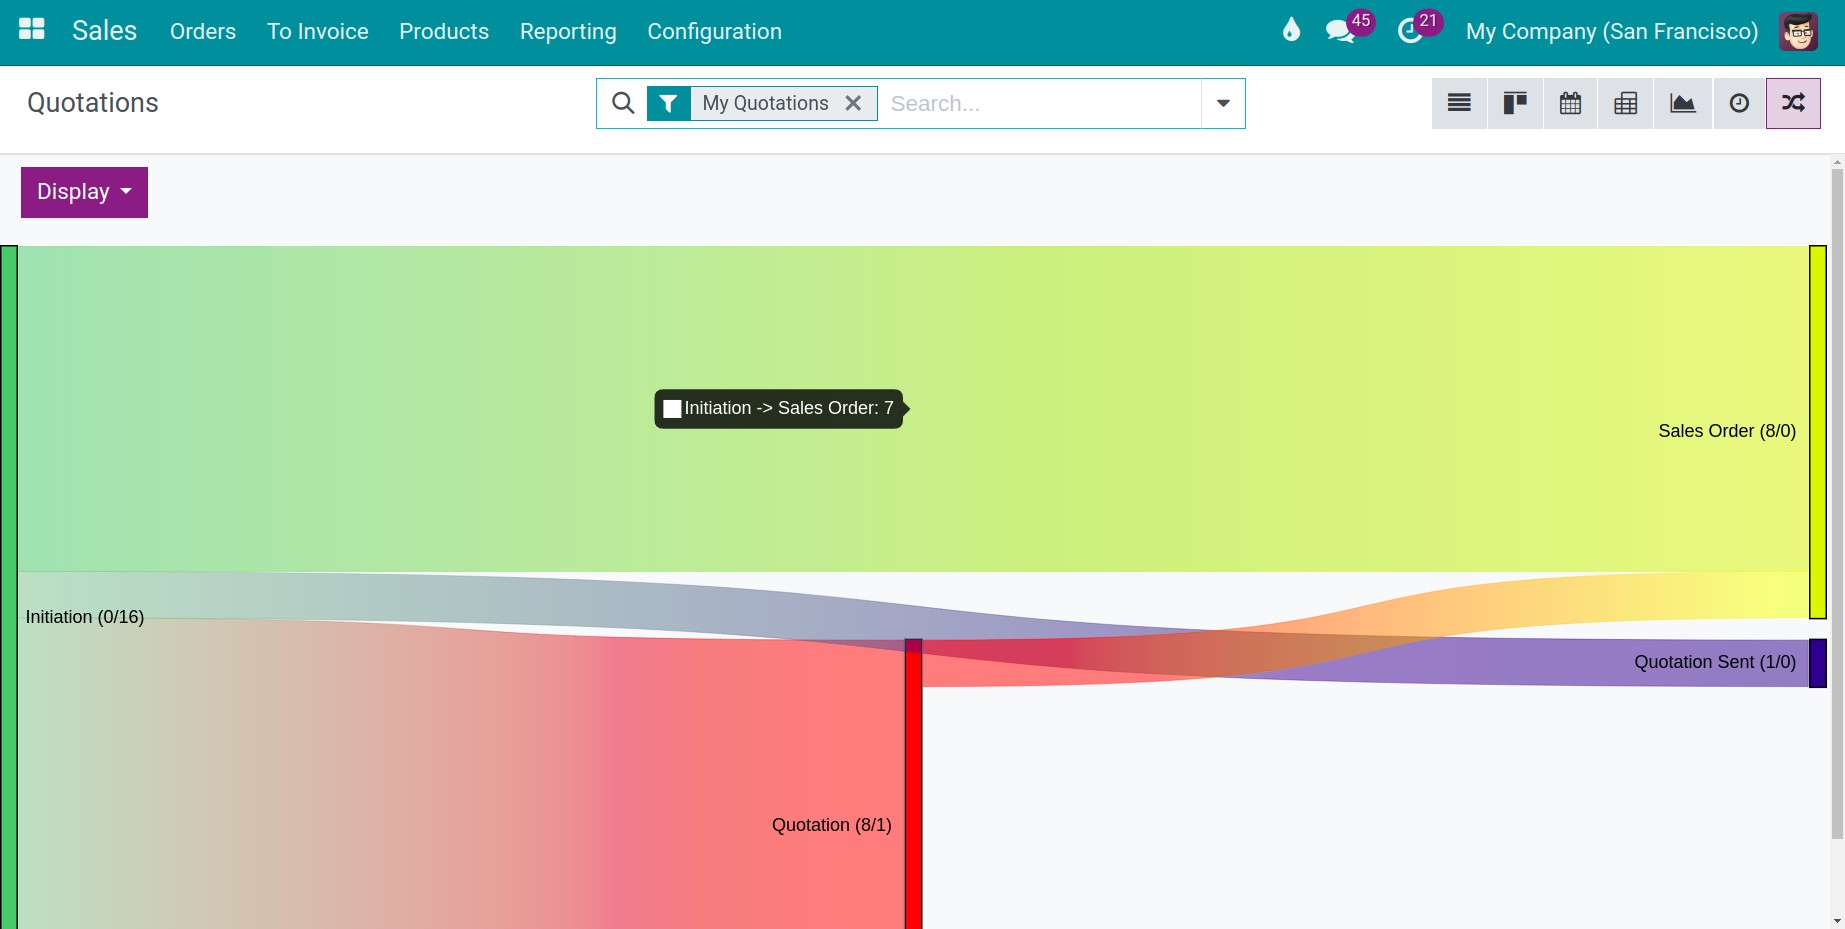The image size is (1845, 929).
Task: Open the Products menu
Action: click(x=444, y=31)
